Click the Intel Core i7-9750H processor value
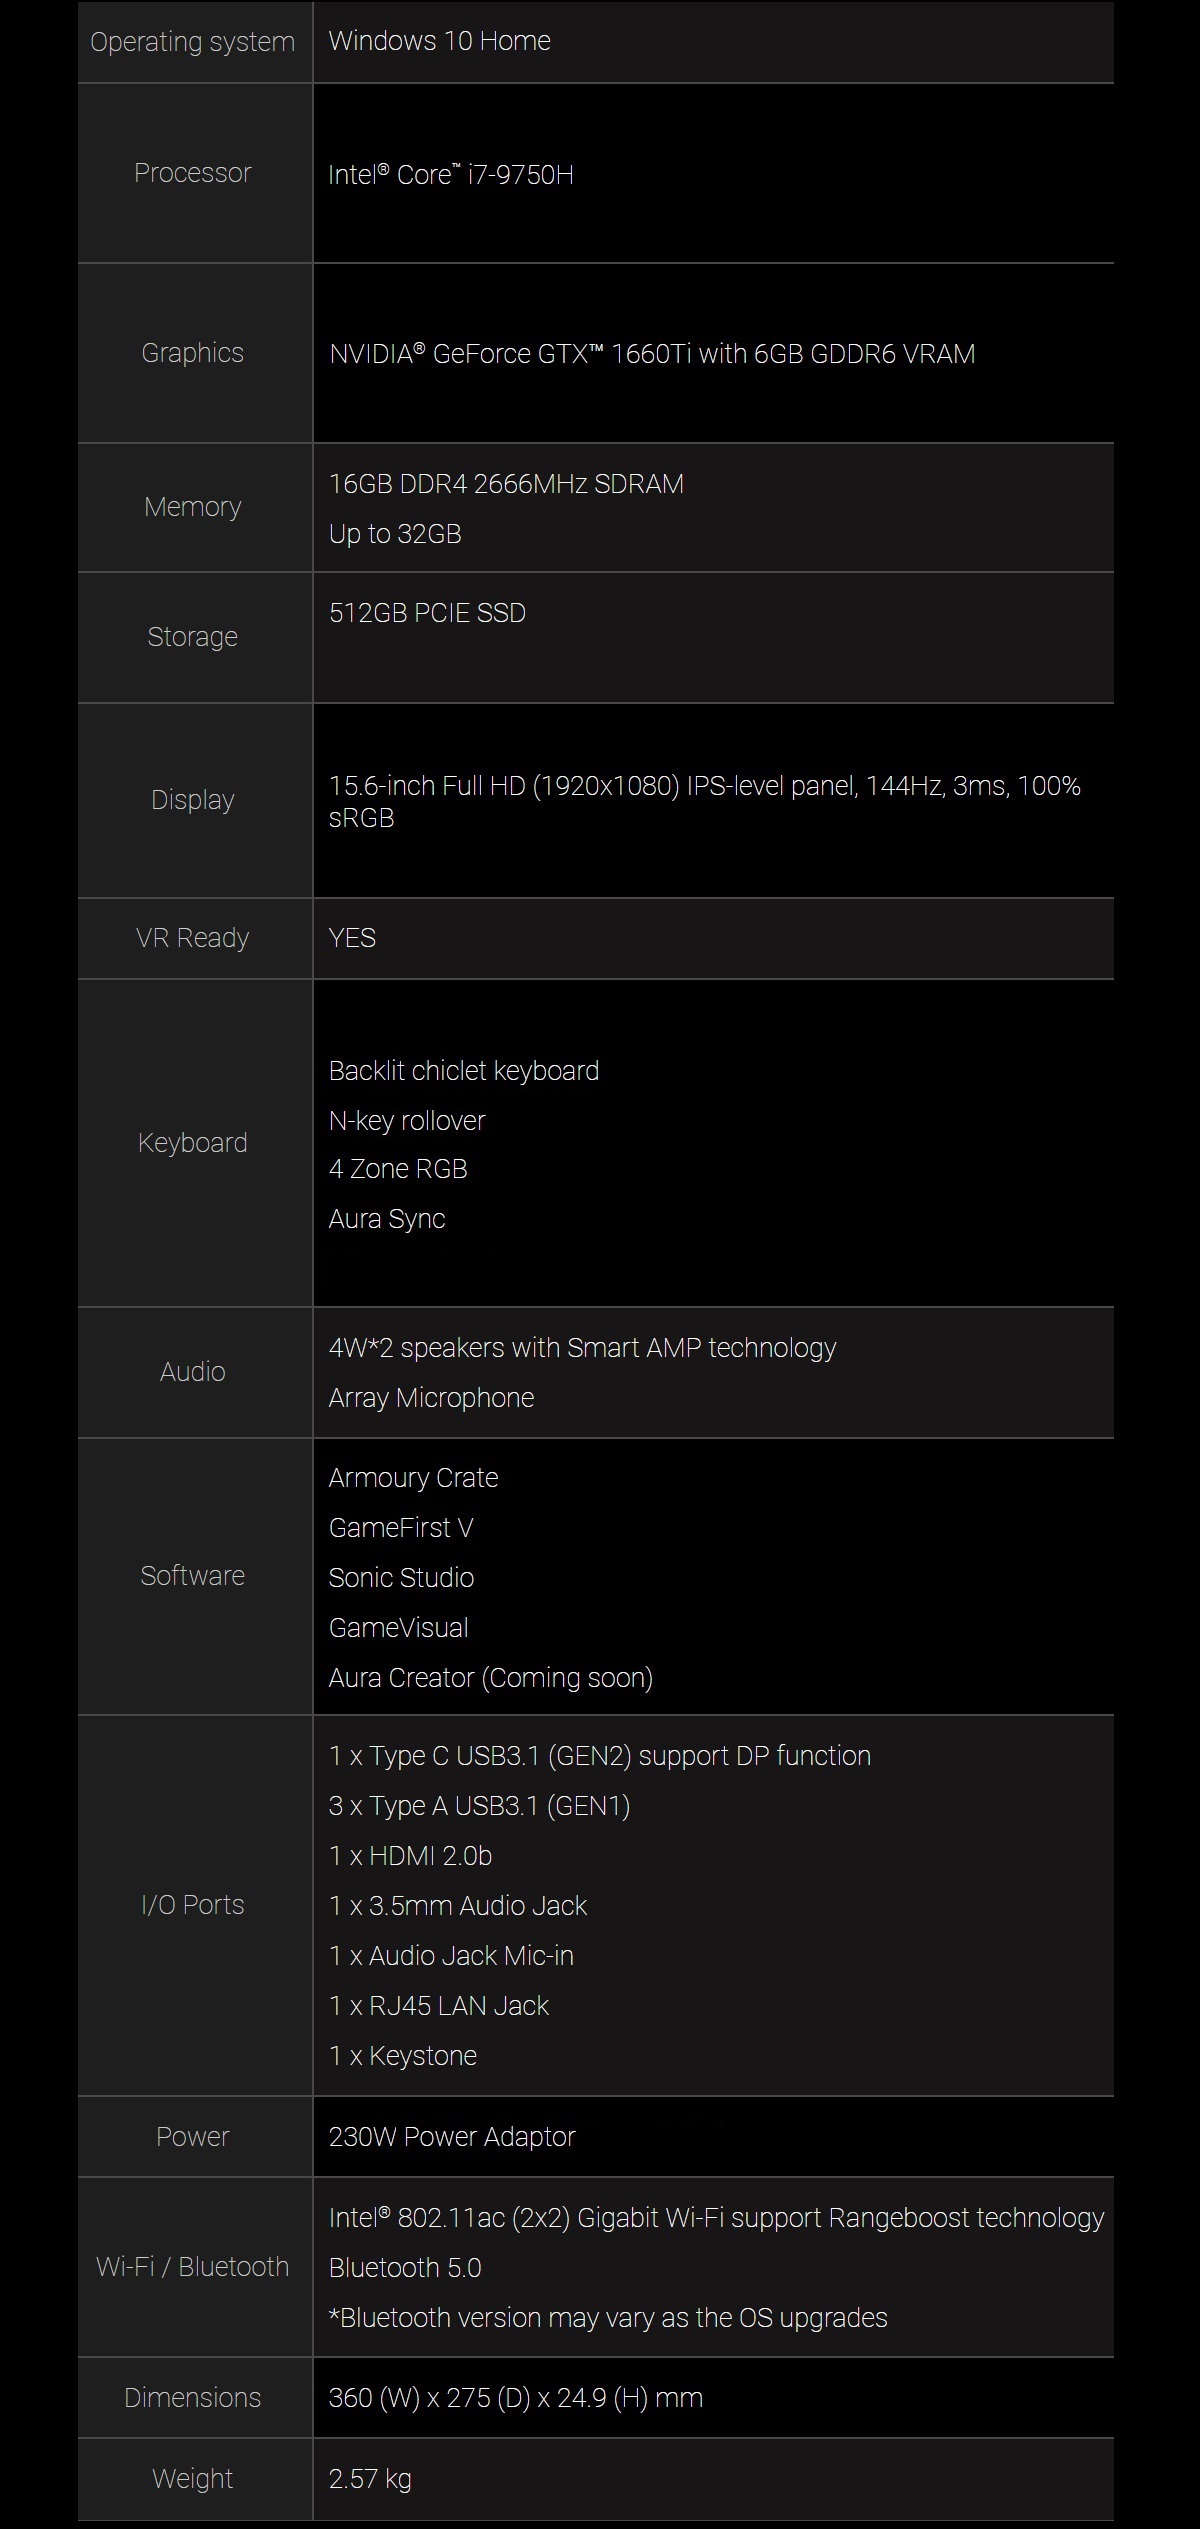This screenshot has width=1200, height=2529. 451,174
